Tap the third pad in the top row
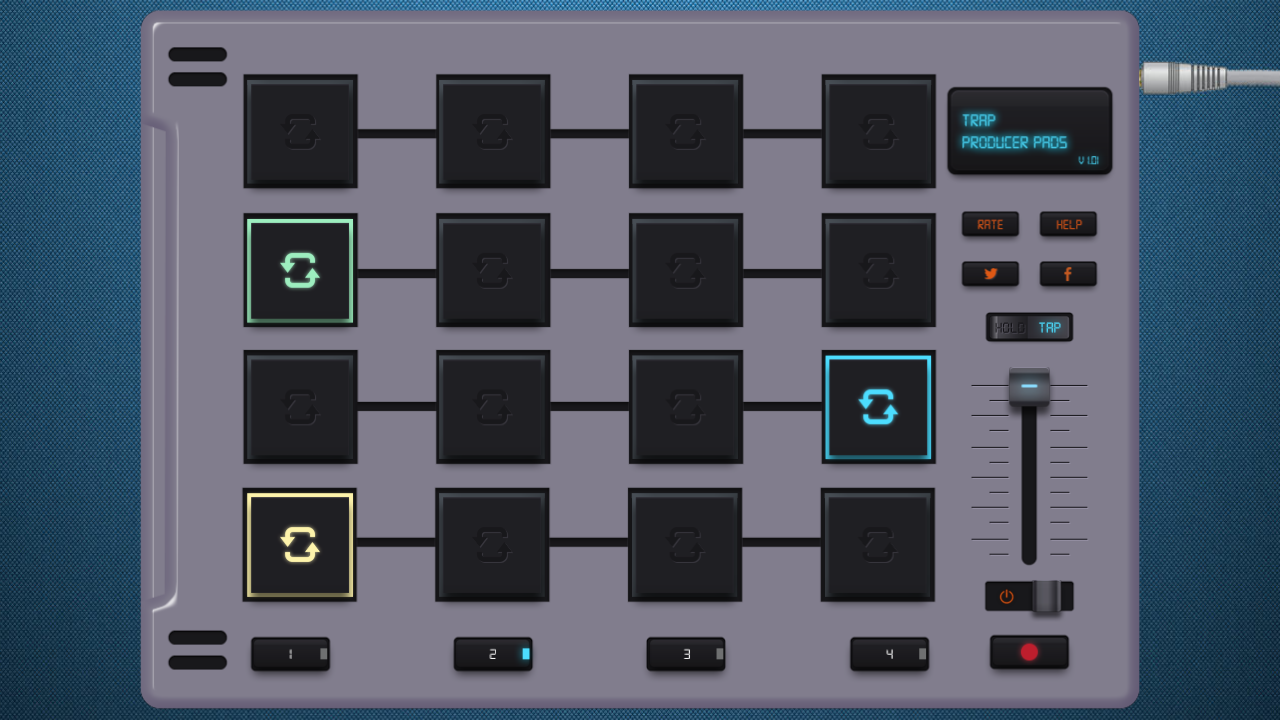The height and width of the screenshot is (720, 1280). coord(686,131)
